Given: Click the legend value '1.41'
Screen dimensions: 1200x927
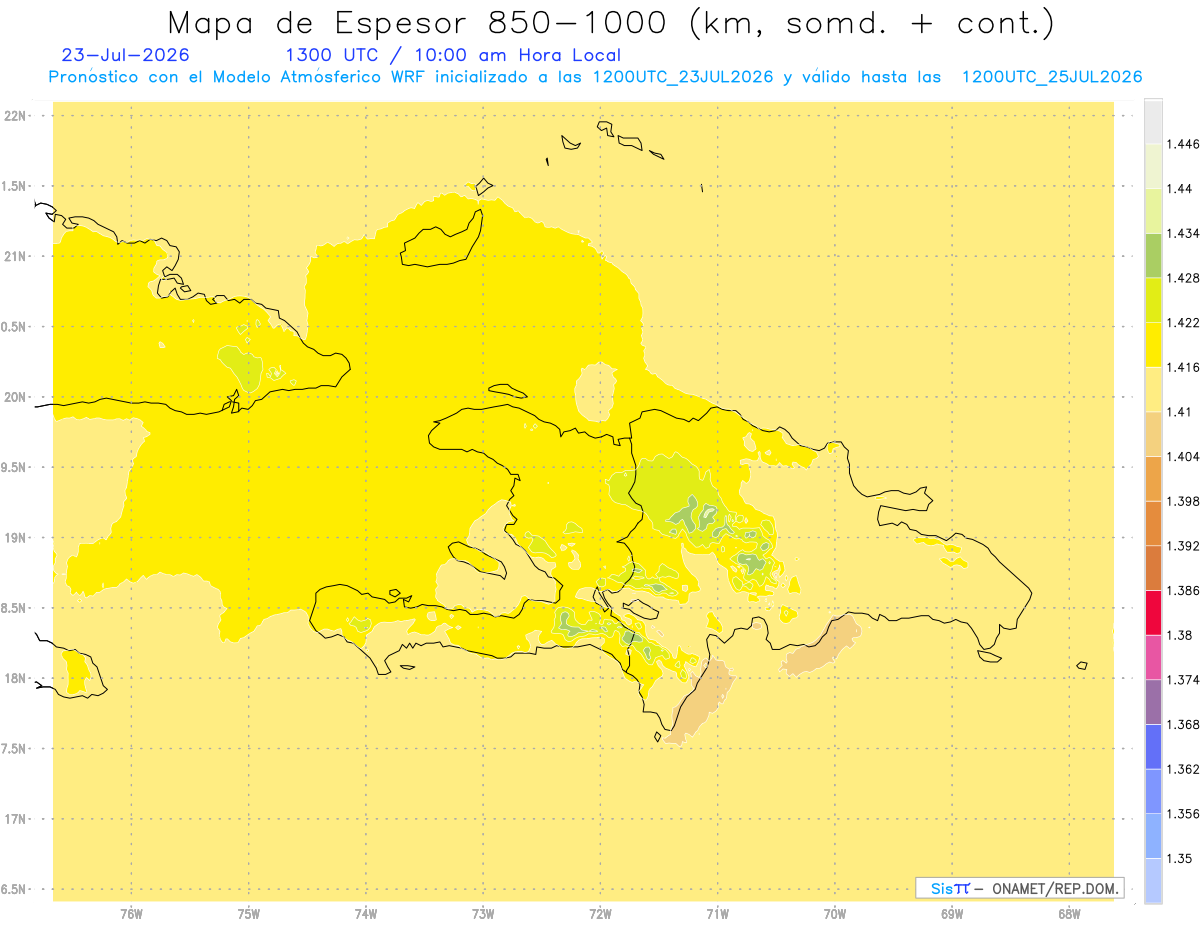Looking at the screenshot, I should coord(1179,412).
